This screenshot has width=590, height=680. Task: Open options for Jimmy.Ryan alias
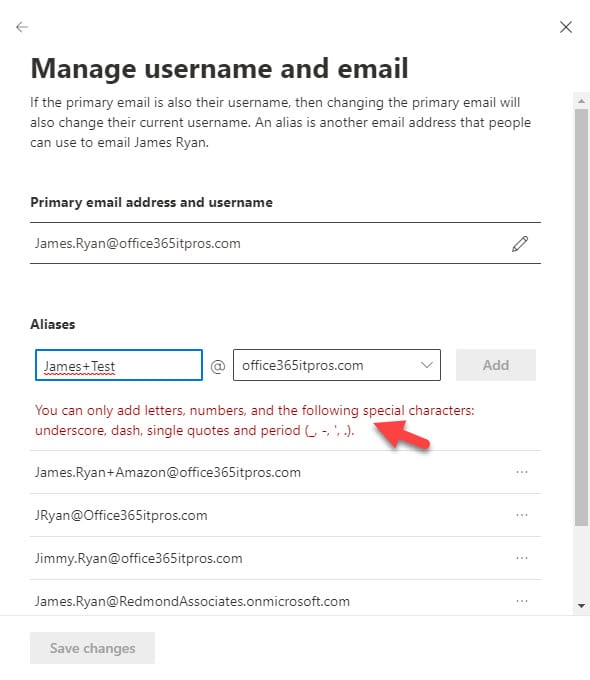tap(522, 558)
